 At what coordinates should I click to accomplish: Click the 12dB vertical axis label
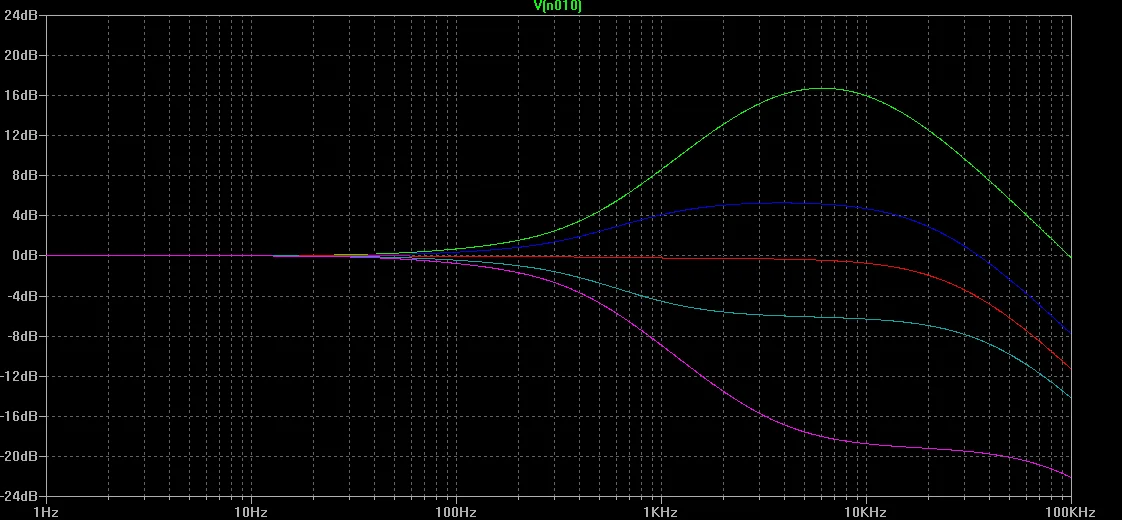[x=21, y=135]
